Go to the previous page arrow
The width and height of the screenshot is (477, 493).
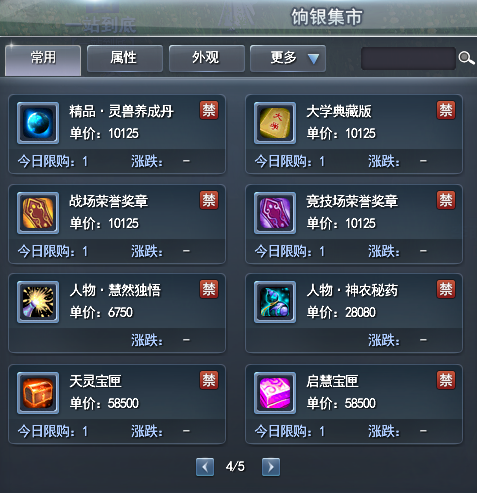tap(205, 467)
